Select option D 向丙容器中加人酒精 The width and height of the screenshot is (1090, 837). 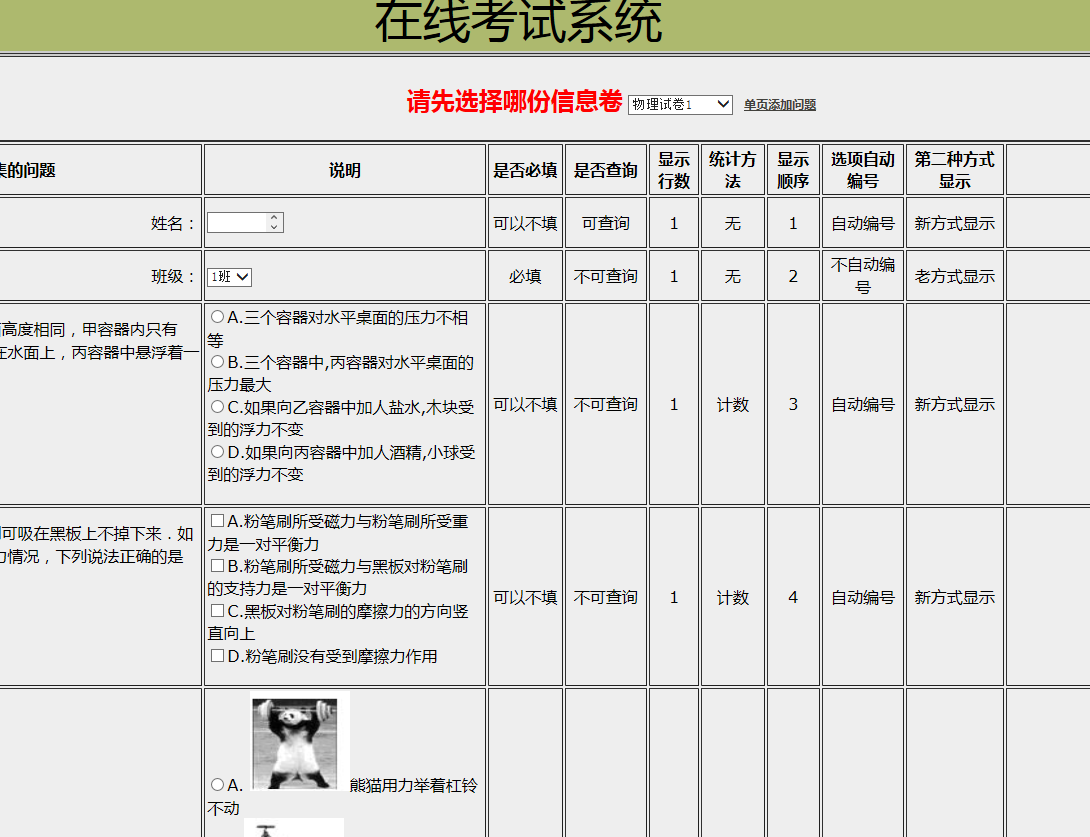tap(218, 452)
